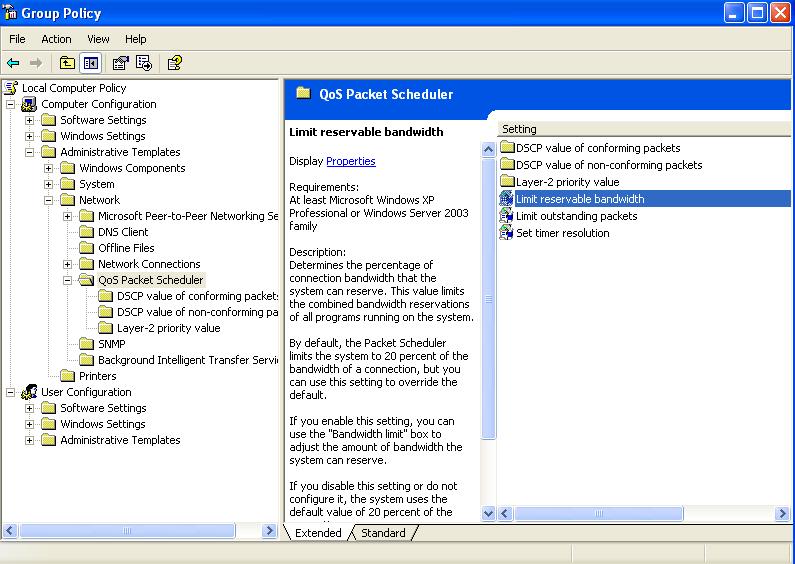
Task: Click the DSCP value of conforming packets folder icon in list
Action: click(508, 148)
